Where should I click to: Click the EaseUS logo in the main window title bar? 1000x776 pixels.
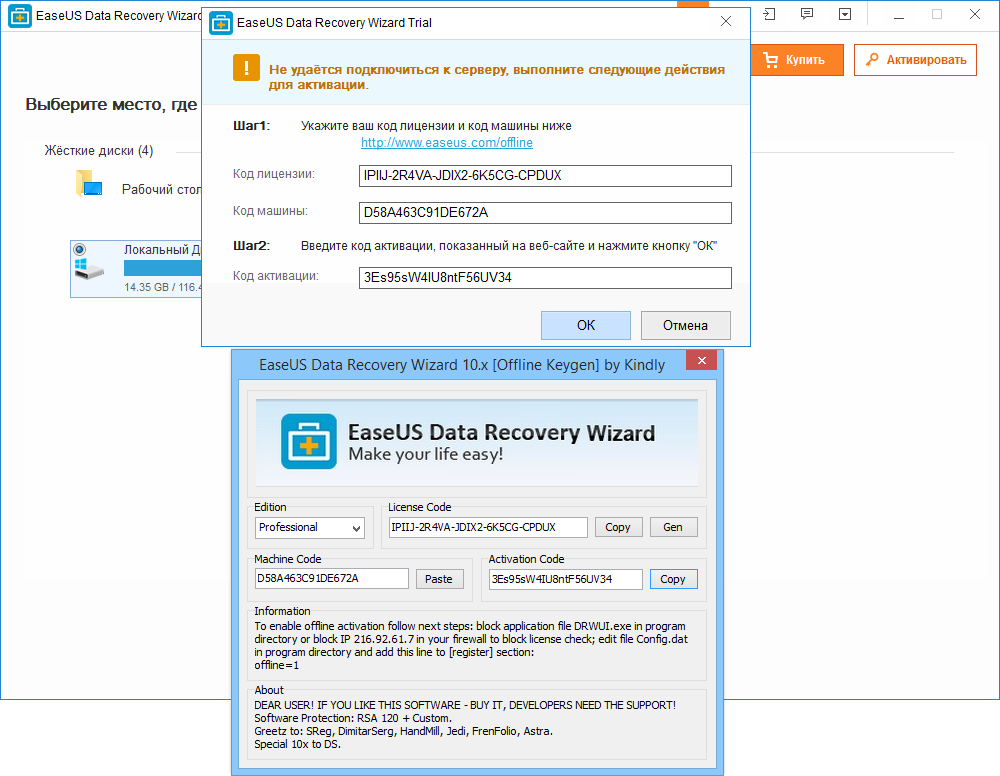pyautogui.click(x=20, y=16)
